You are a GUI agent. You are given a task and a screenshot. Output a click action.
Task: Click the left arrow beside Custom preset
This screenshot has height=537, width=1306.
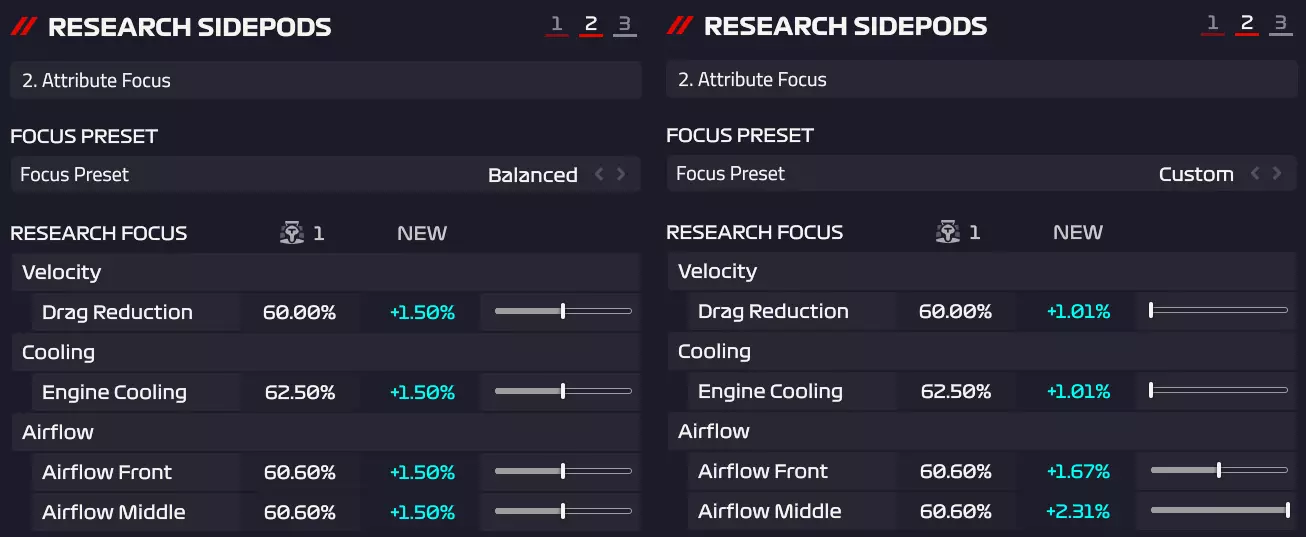point(1256,173)
